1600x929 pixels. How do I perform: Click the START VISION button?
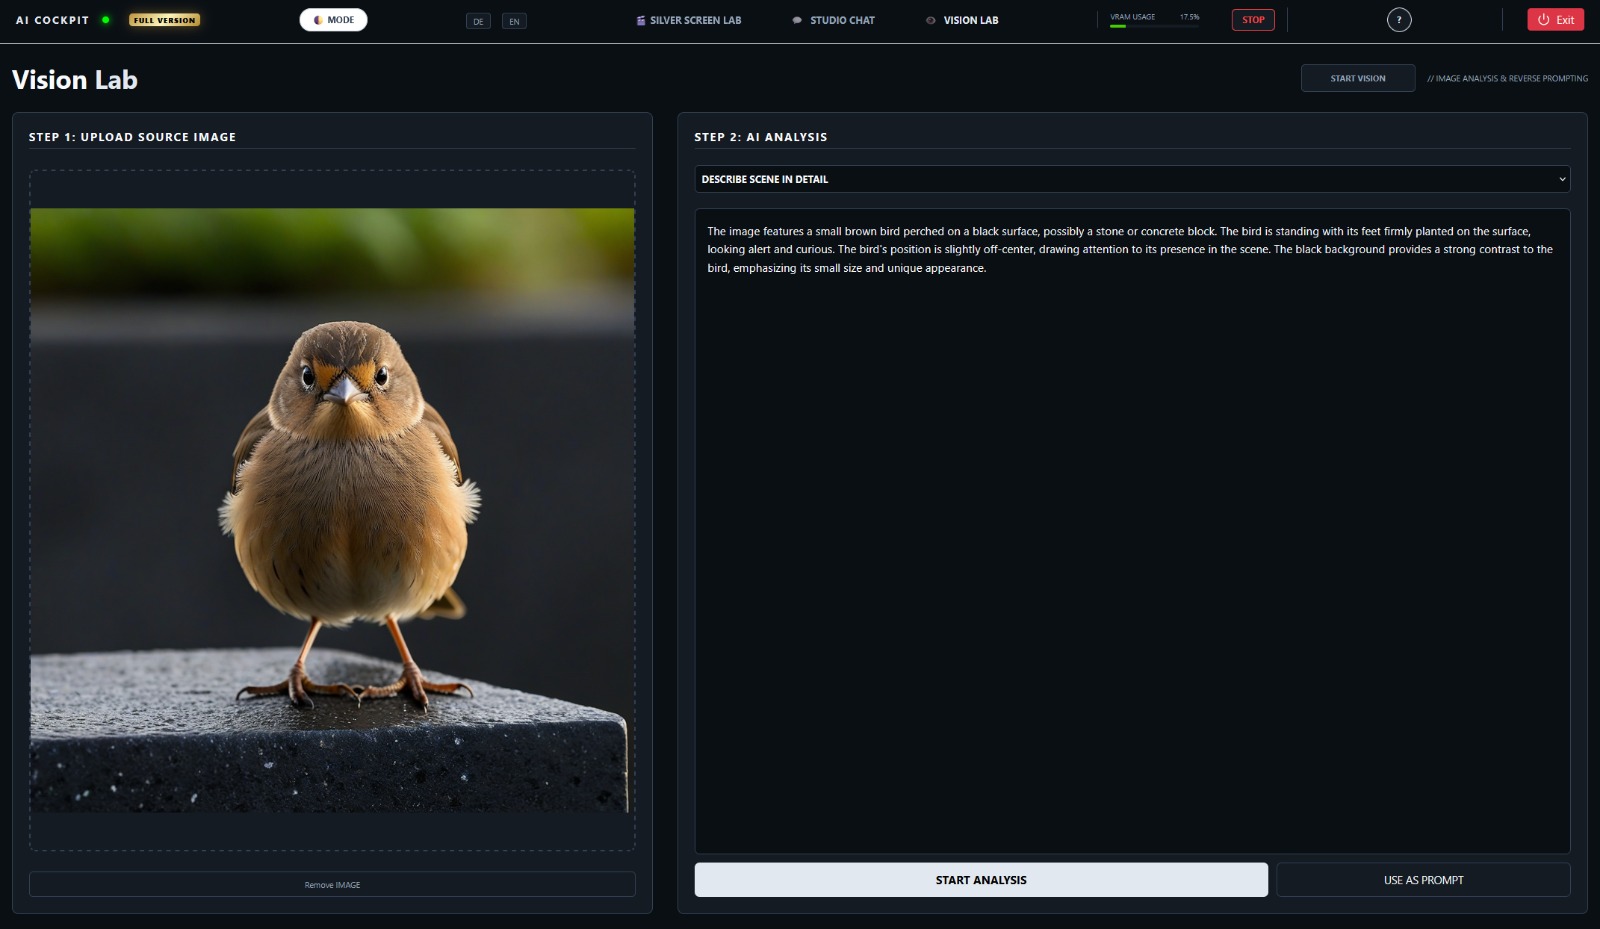point(1357,78)
